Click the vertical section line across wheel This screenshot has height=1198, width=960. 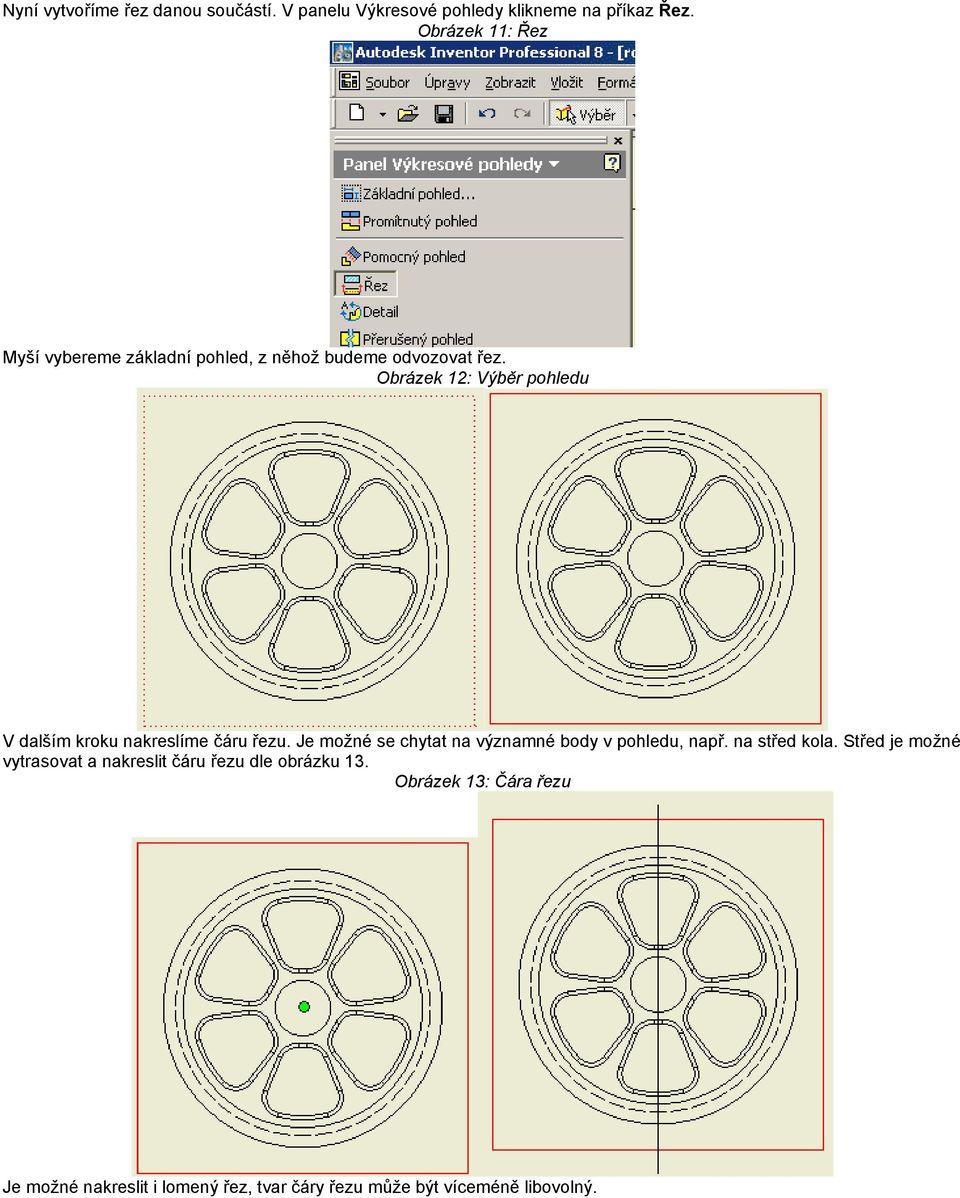(658, 989)
